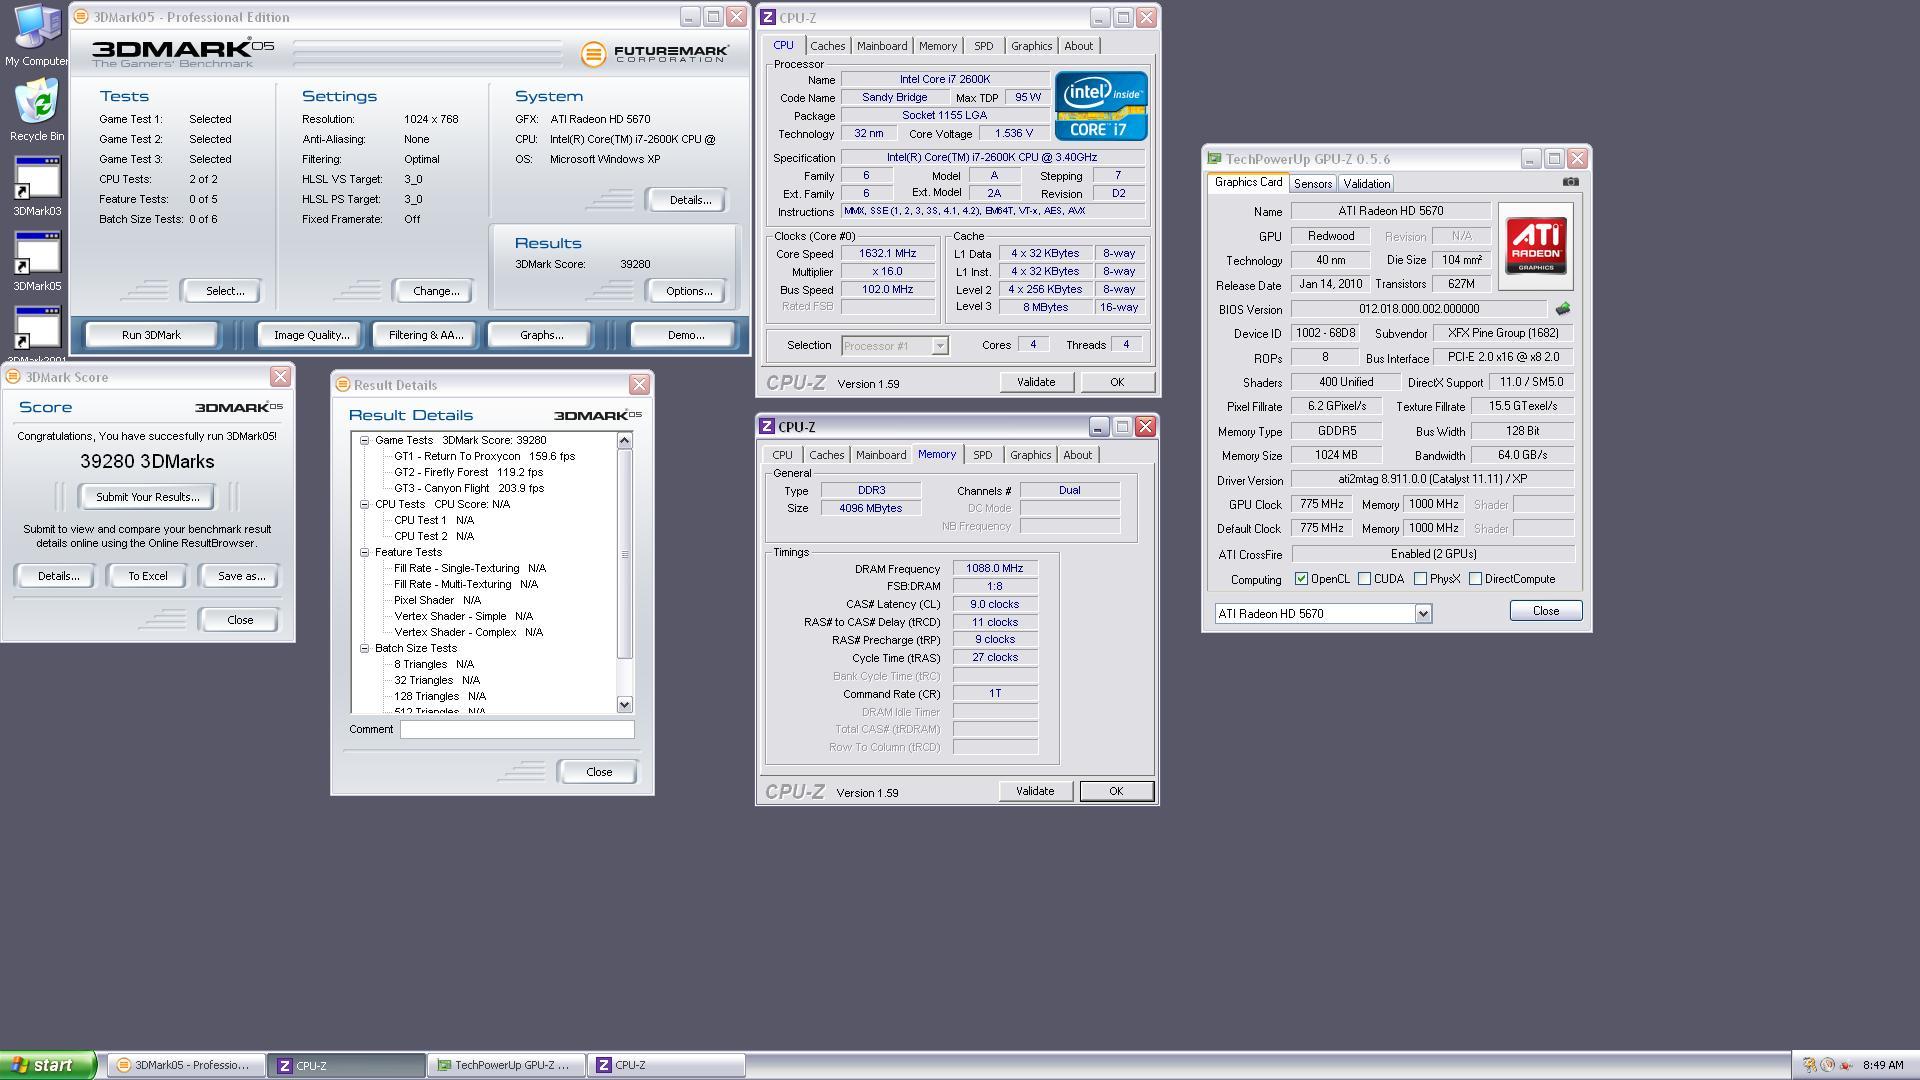Toggle the OpenCL checkbox in GPU-Z

point(1301,579)
